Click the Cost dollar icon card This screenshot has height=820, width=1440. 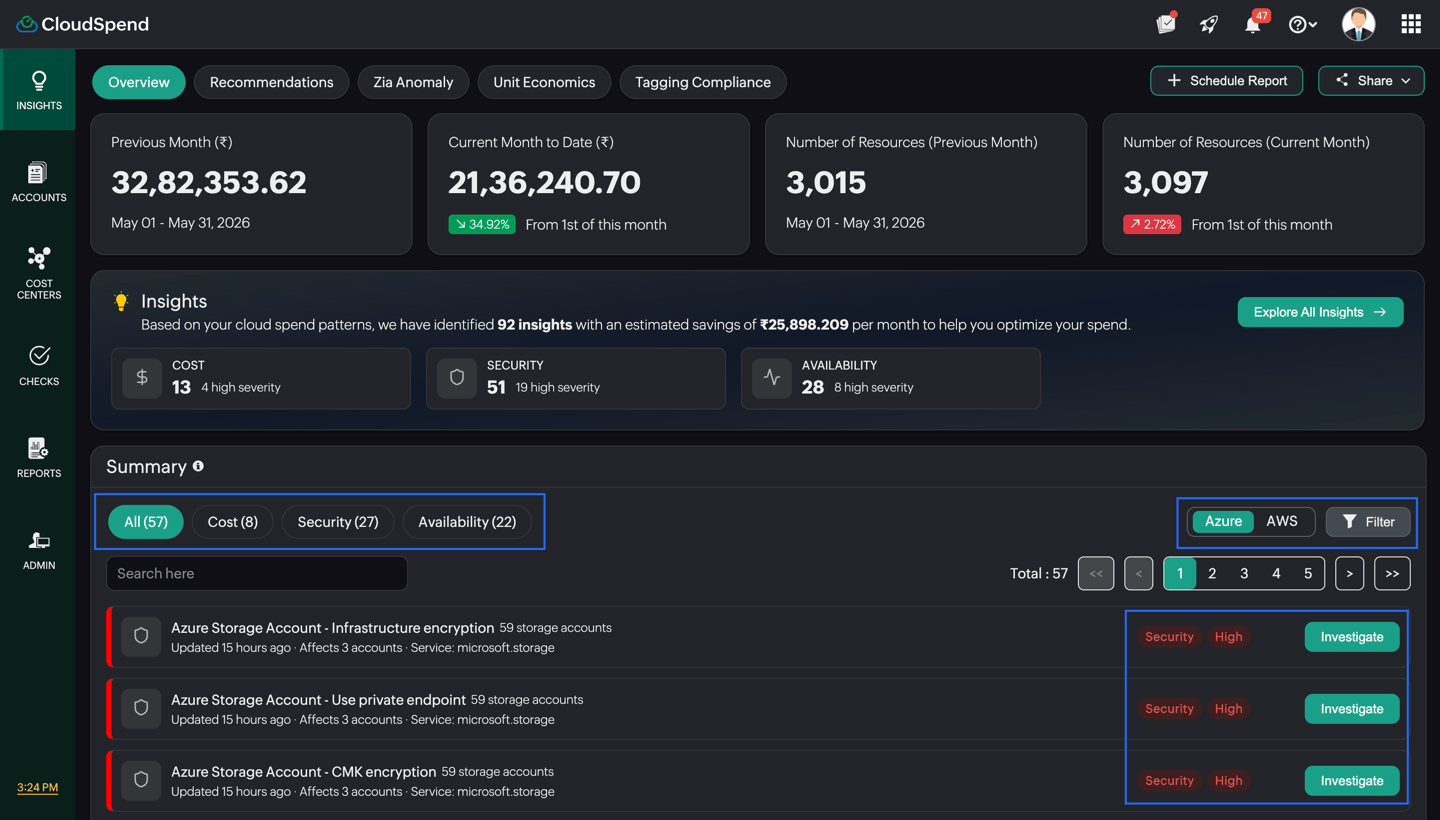tap(142, 377)
